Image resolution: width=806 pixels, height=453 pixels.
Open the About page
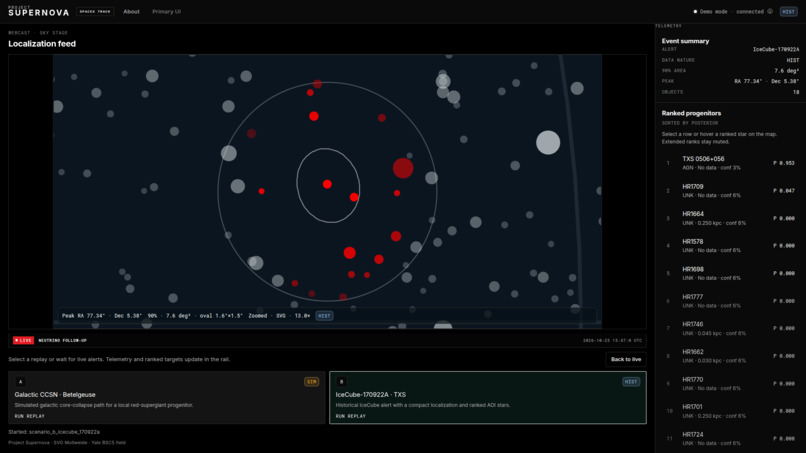coord(131,11)
